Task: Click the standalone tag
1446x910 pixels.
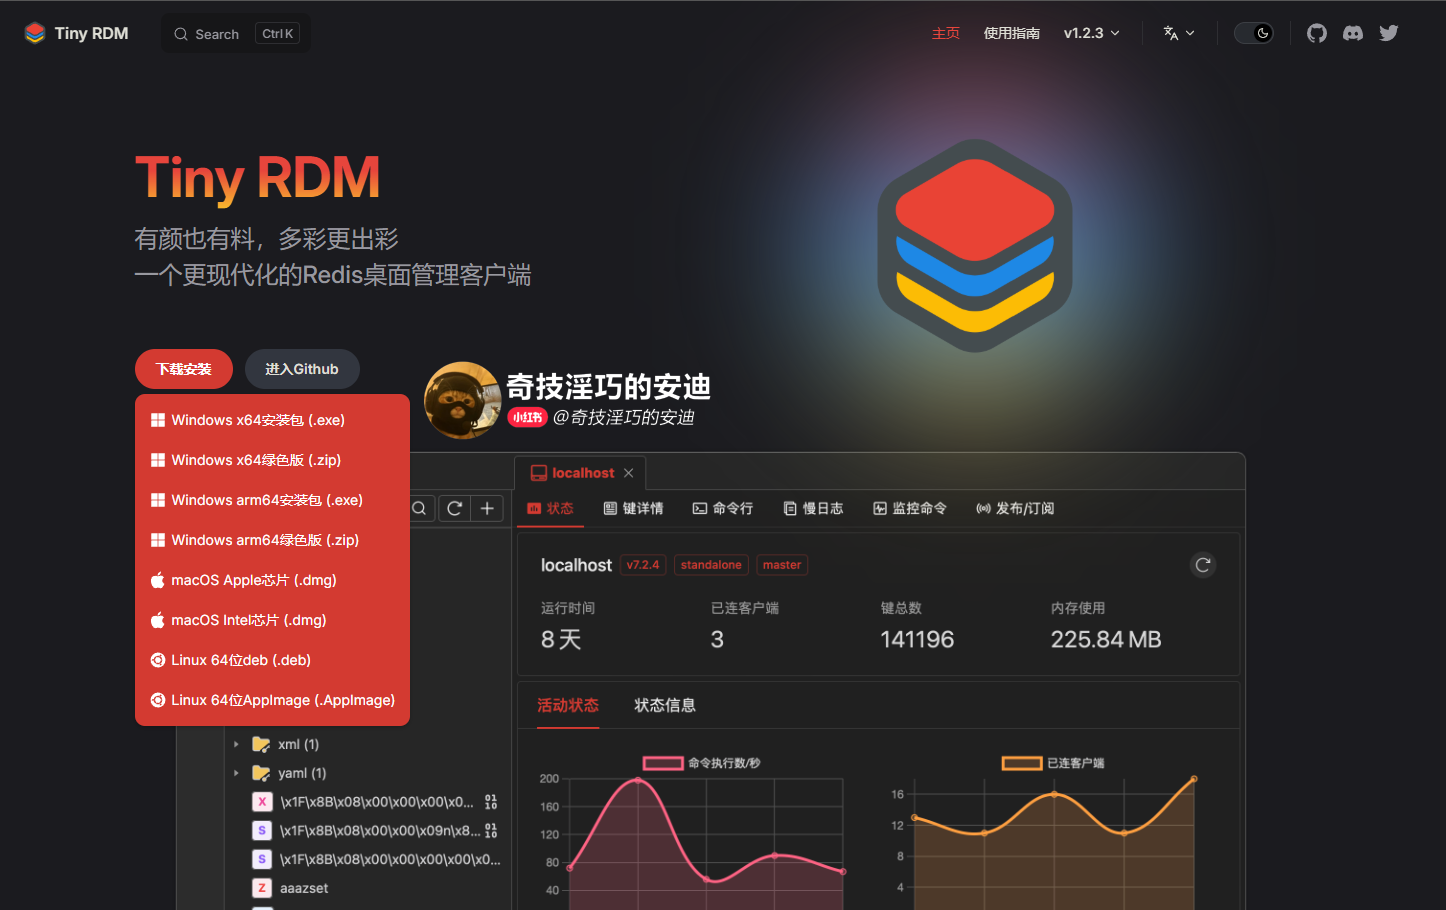Action: pos(711,565)
